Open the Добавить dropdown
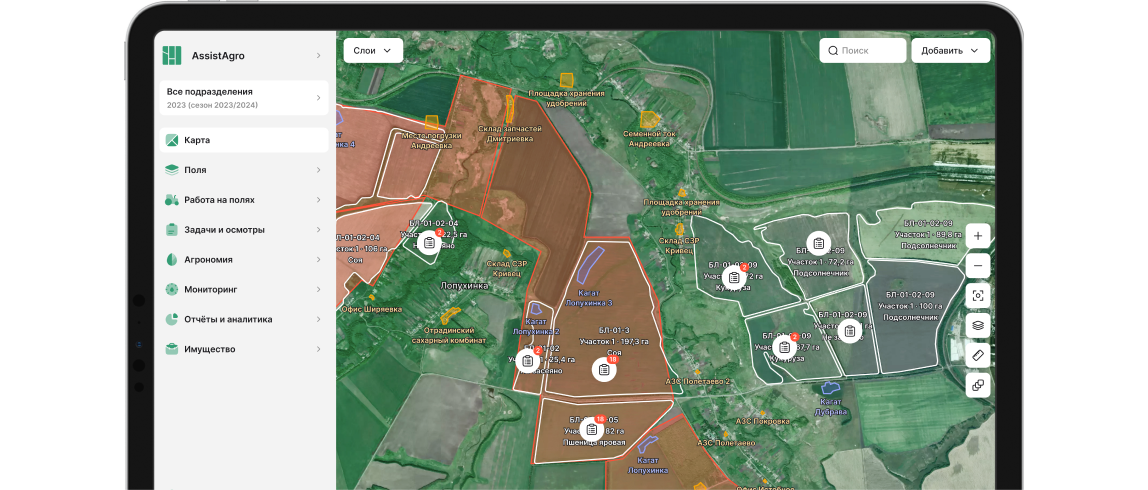The image size is (1148, 490). 950,51
